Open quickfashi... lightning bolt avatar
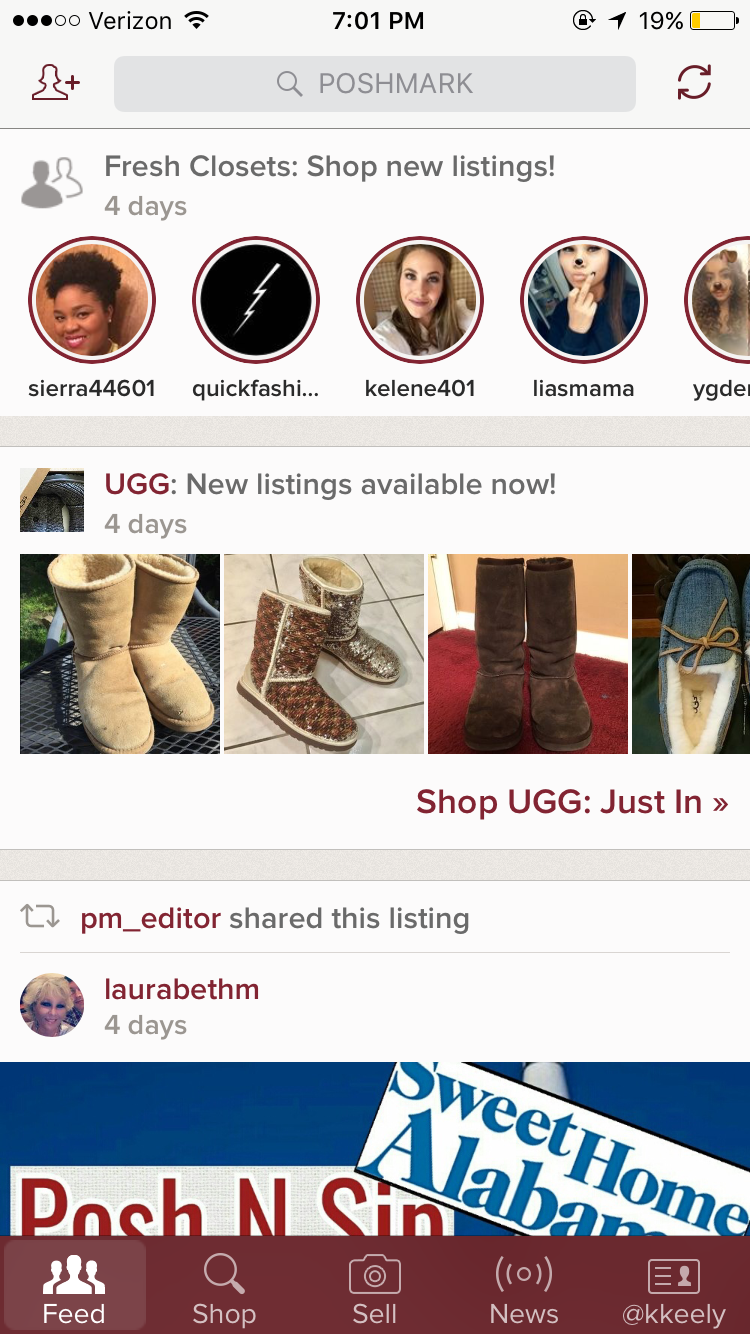Screen dimensions: 750x1334 point(256,300)
